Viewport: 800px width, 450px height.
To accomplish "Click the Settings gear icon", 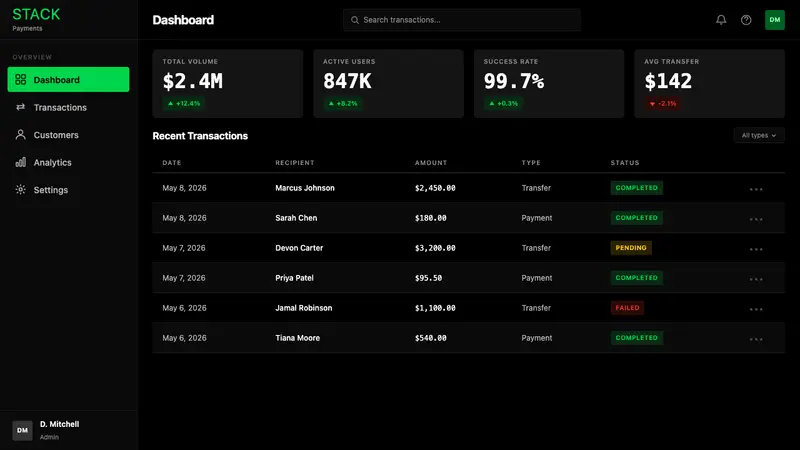I will point(20,190).
